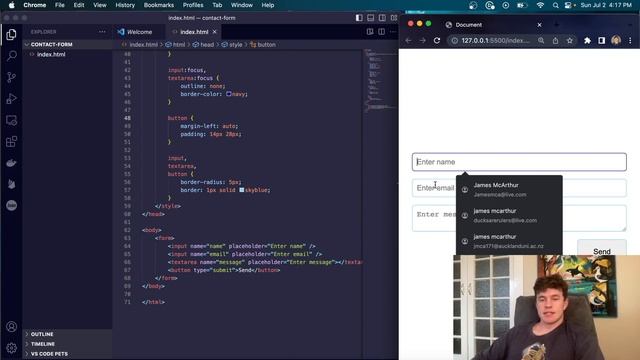Open the Extensions view
The height and width of the screenshot is (360, 640).
pyautogui.click(x=11, y=142)
